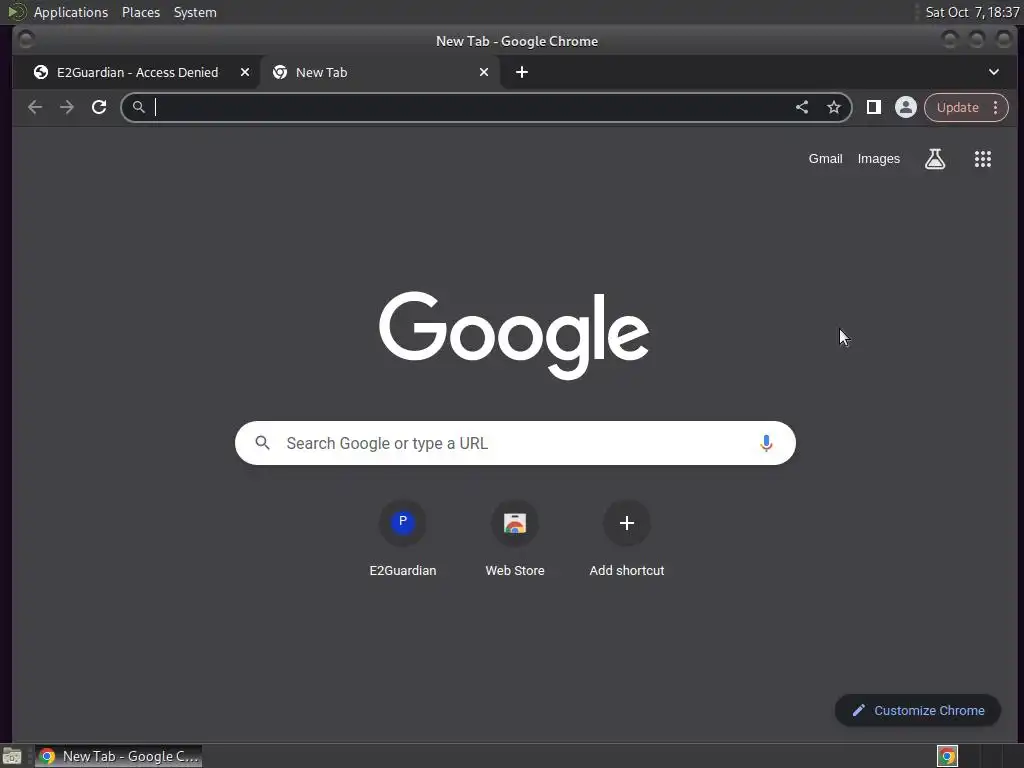The image size is (1024, 768).
Task: Close the New Tab tab
Action: [484, 72]
